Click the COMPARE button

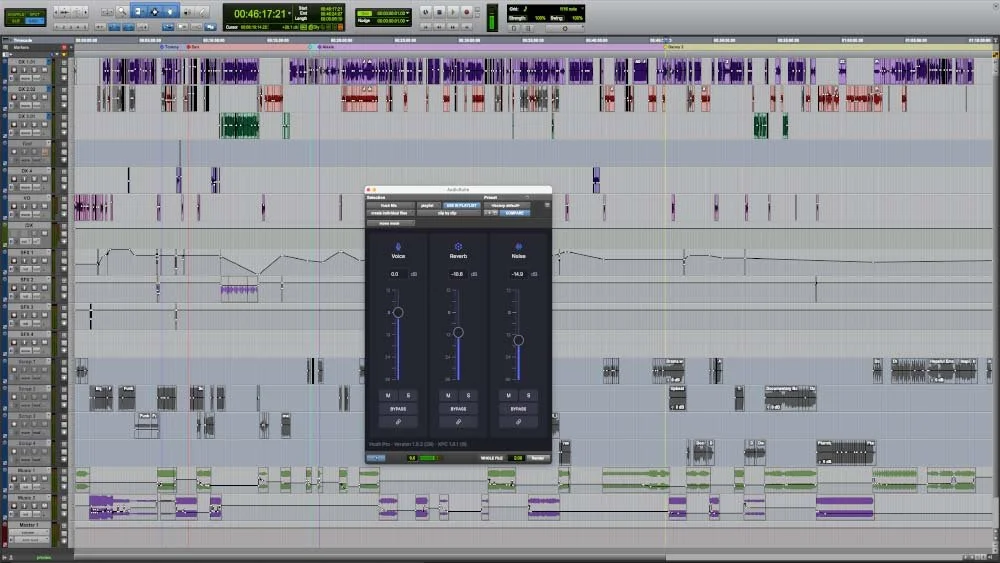tap(514, 213)
